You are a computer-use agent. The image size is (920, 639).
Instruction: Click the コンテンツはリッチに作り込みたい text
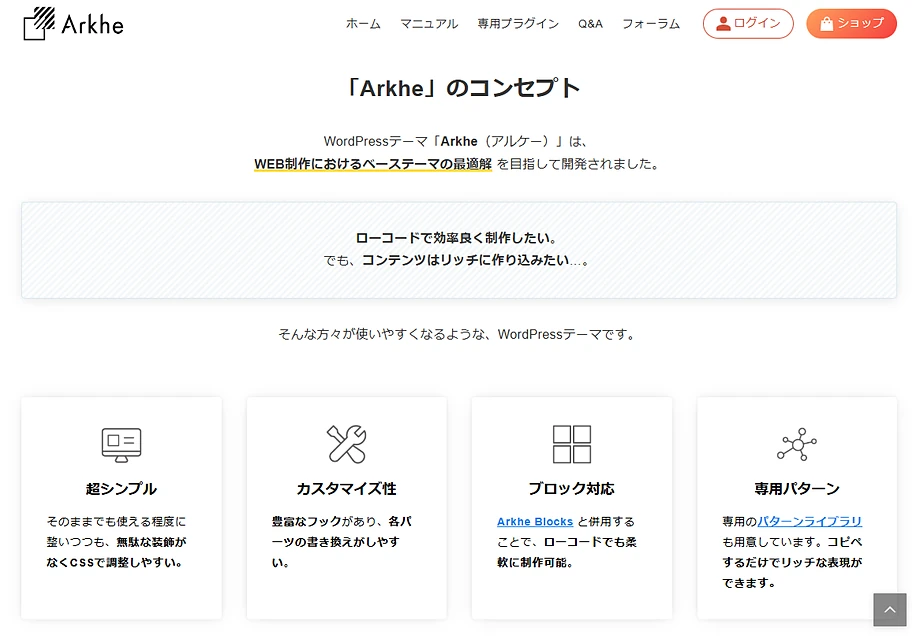465,260
